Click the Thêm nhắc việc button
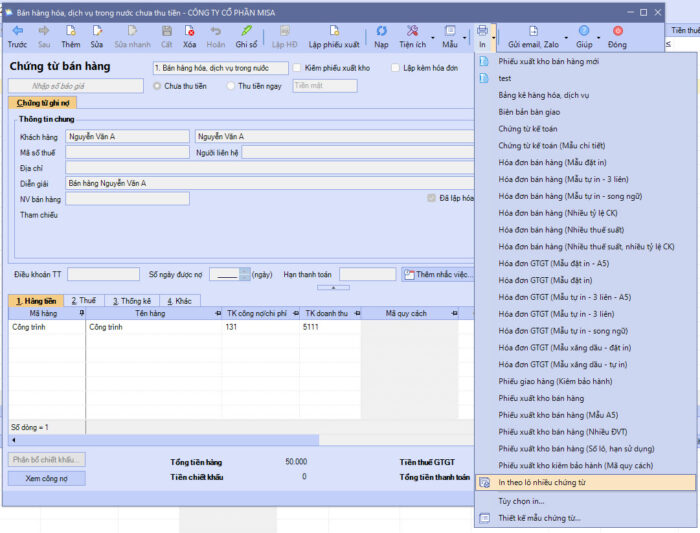The image size is (700, 533). coord(436,274)
